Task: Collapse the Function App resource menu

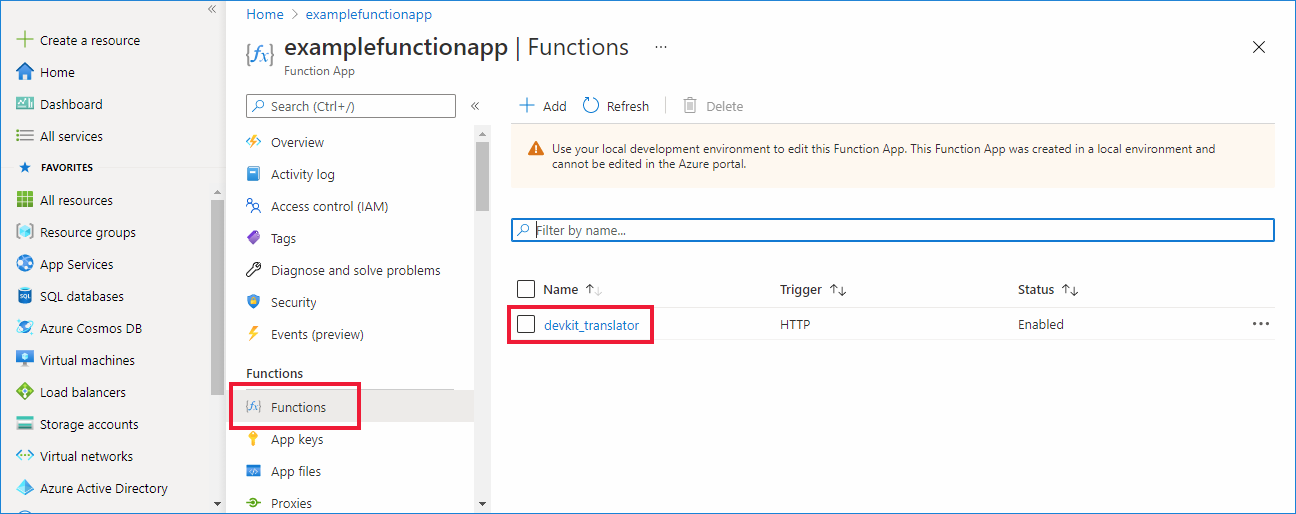Action: pyautogui.click(x=475, y=106)
